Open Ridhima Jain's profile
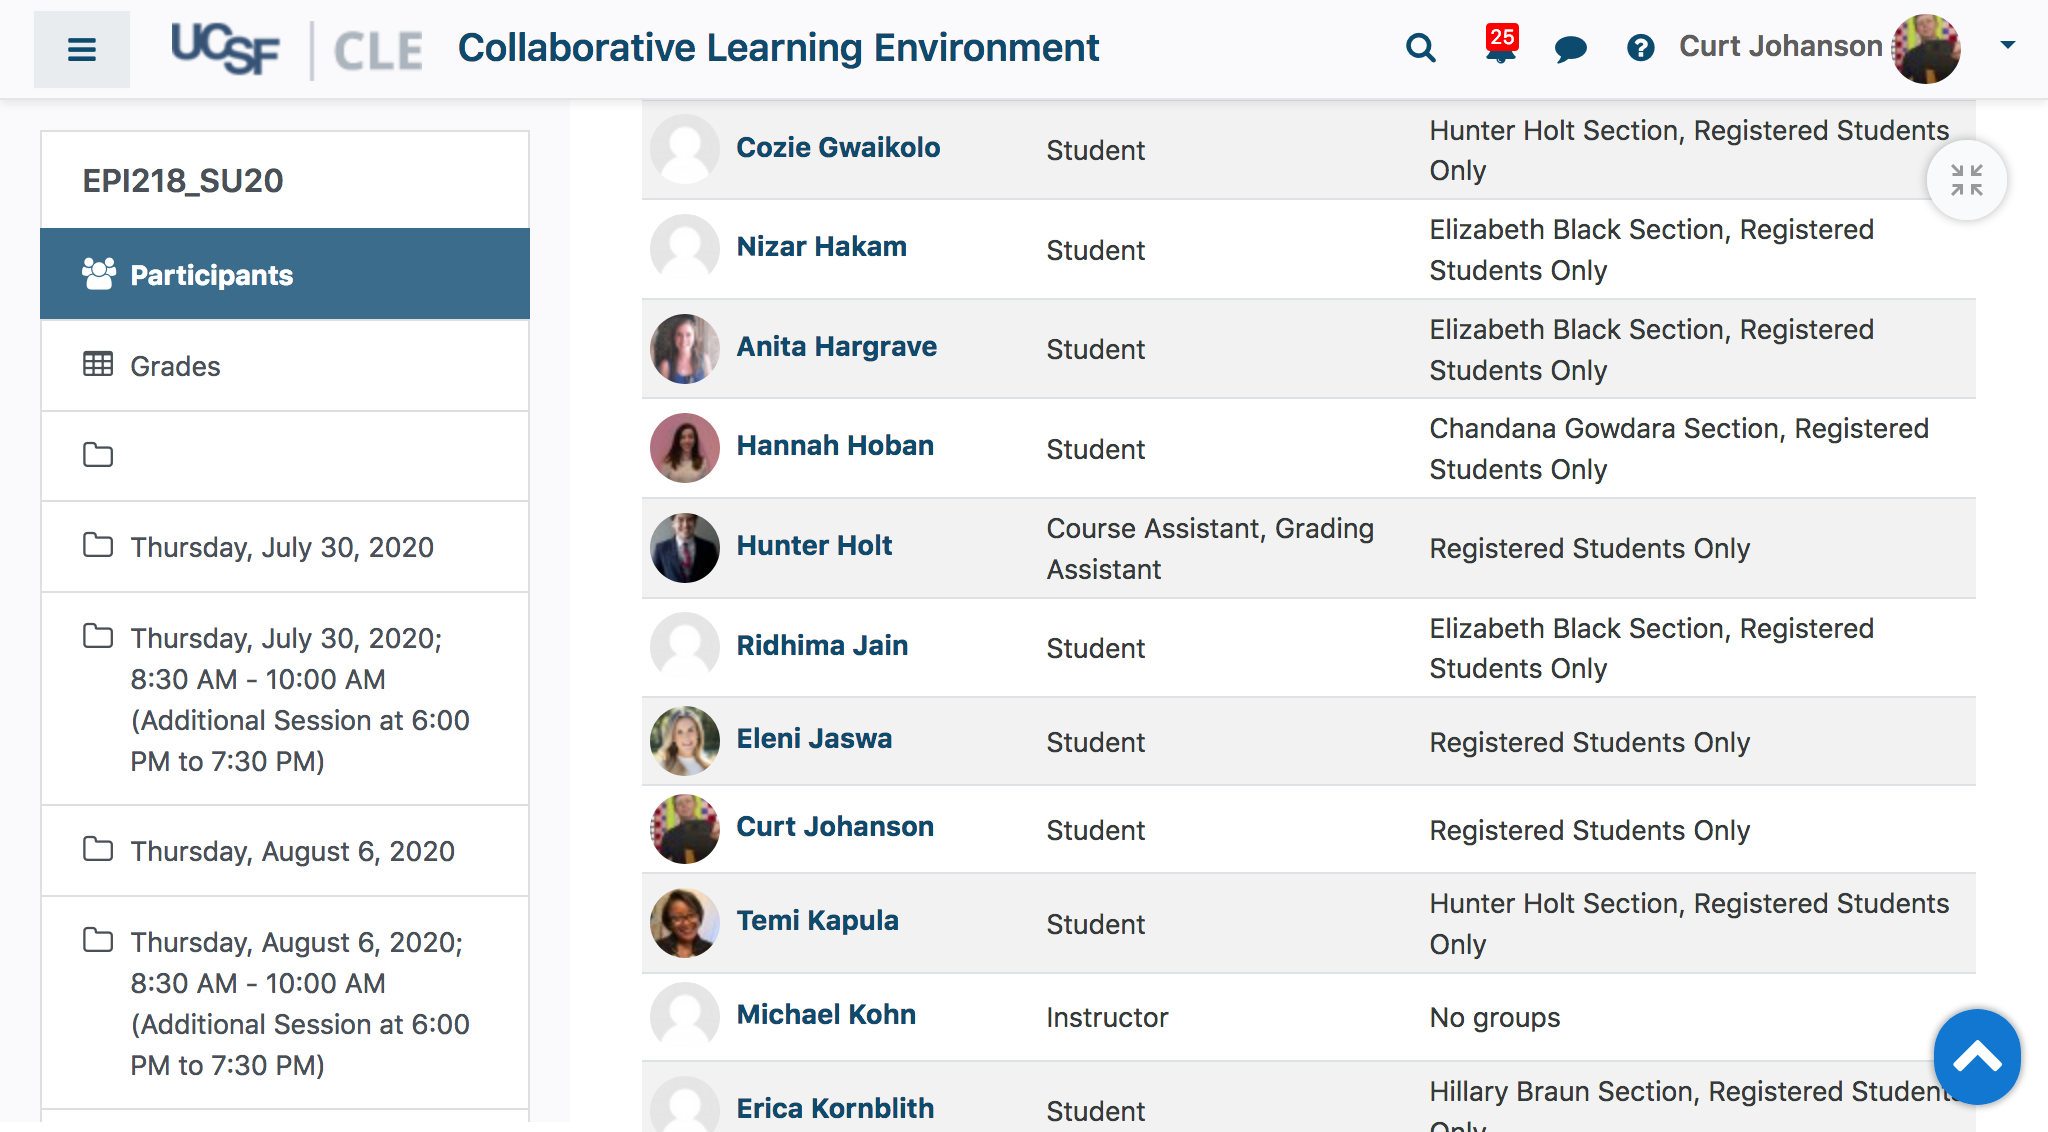Viewport: 2048px width, 1132px height. pyautogui.click(x=822, y=646)
